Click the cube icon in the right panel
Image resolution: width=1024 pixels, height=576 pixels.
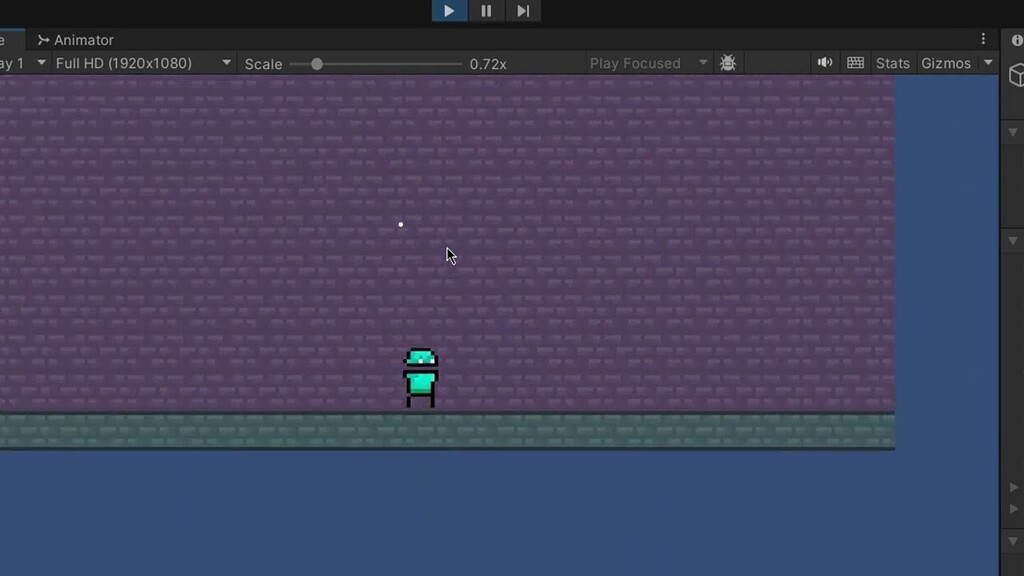tap(1016, 74)
